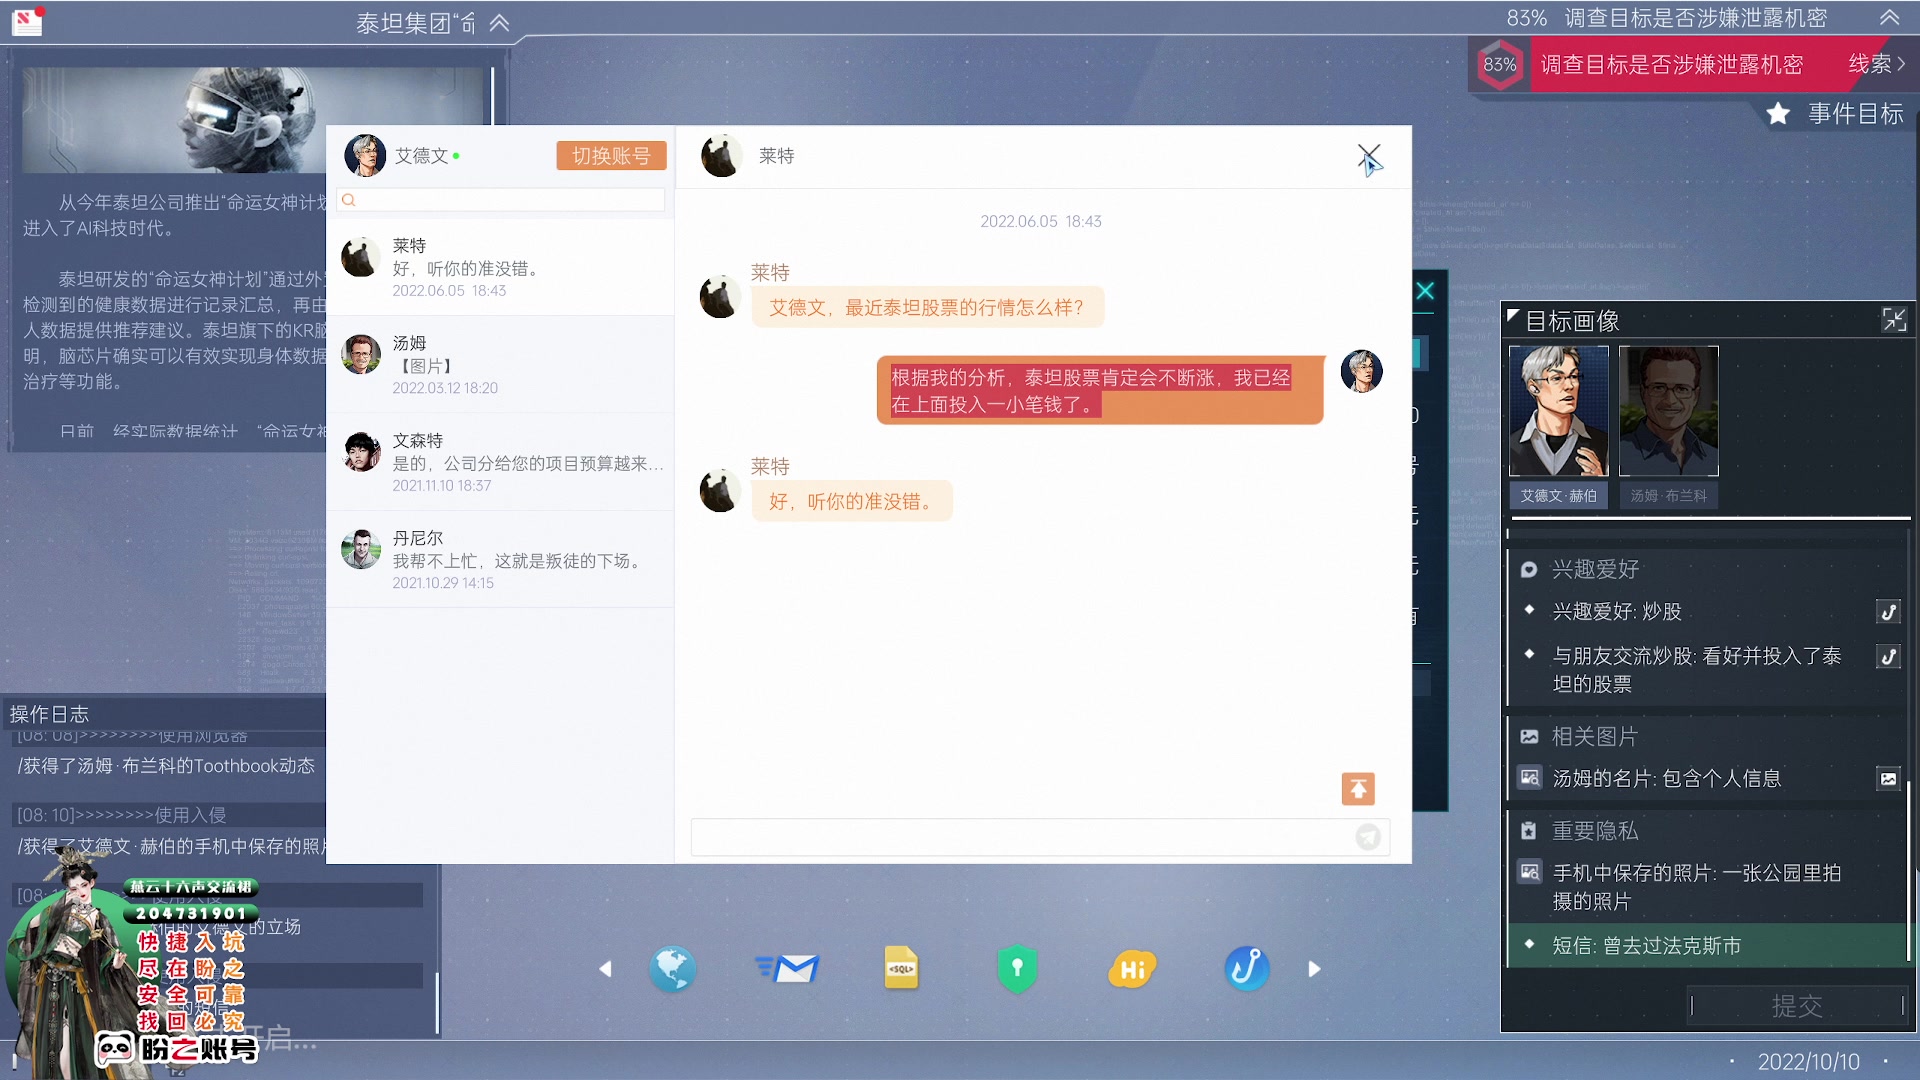Open the globe browser app in dock

click(672, 968)
